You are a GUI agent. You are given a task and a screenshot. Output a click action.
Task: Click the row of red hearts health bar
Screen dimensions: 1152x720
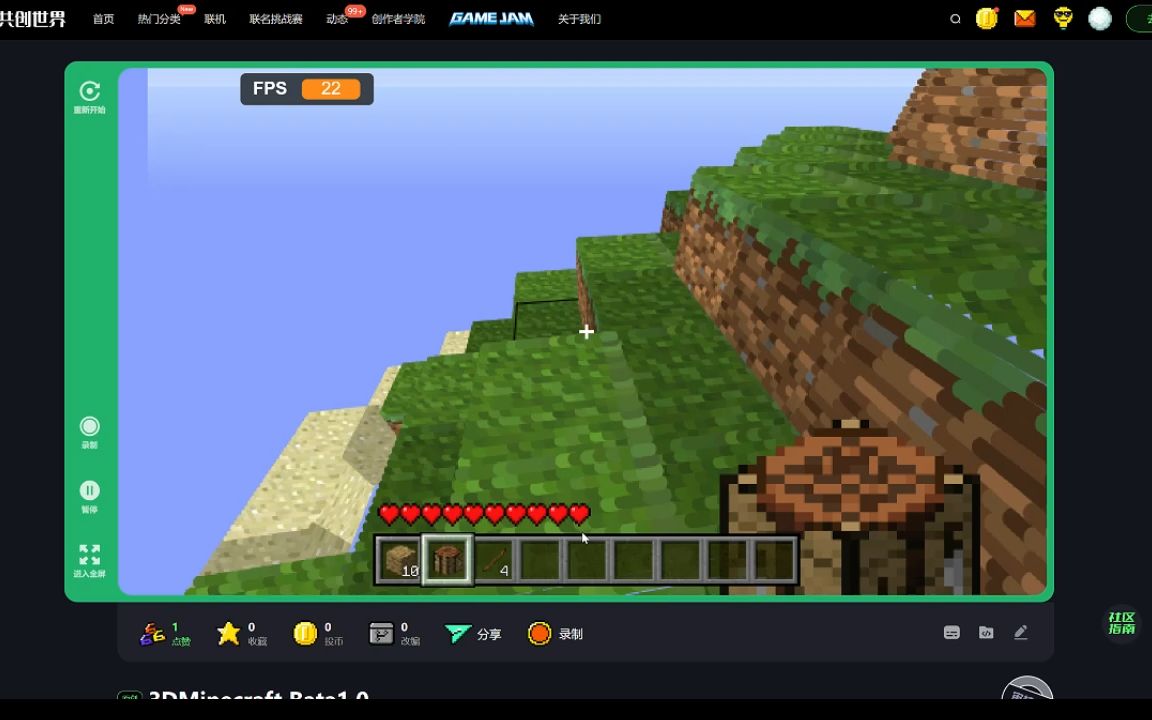pyautogui.click(x=484, y=514)
